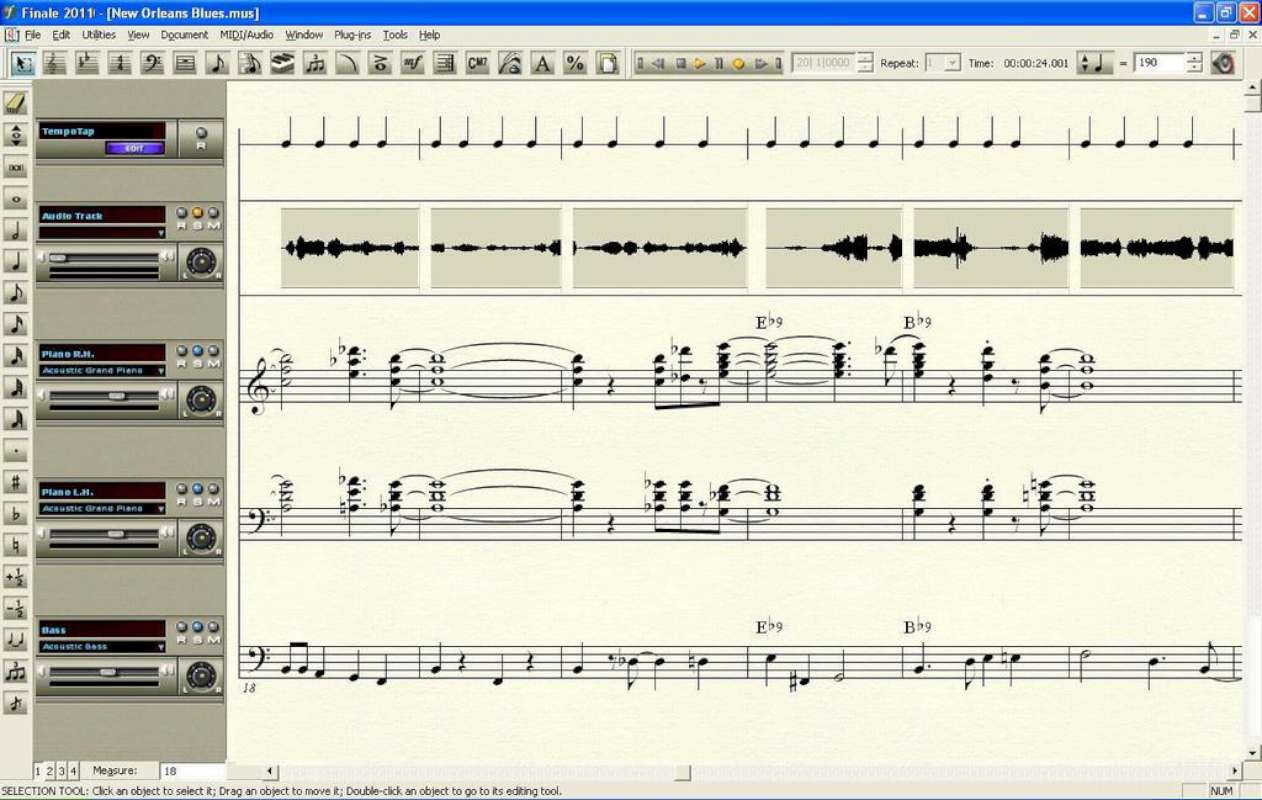Viewport: 1262px width, 800px height.
Task: Select the sharp in the Simple Entry palette
Action: coord(14,481)
